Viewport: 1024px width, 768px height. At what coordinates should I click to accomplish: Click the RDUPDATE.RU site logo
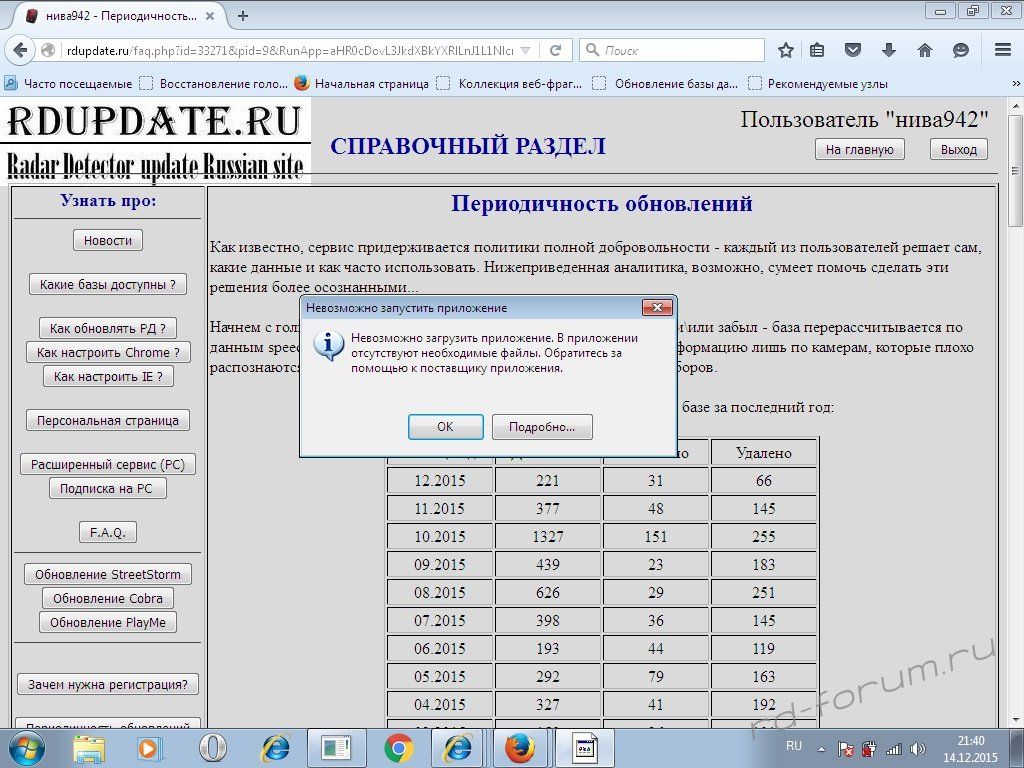(x=155, y=141)
